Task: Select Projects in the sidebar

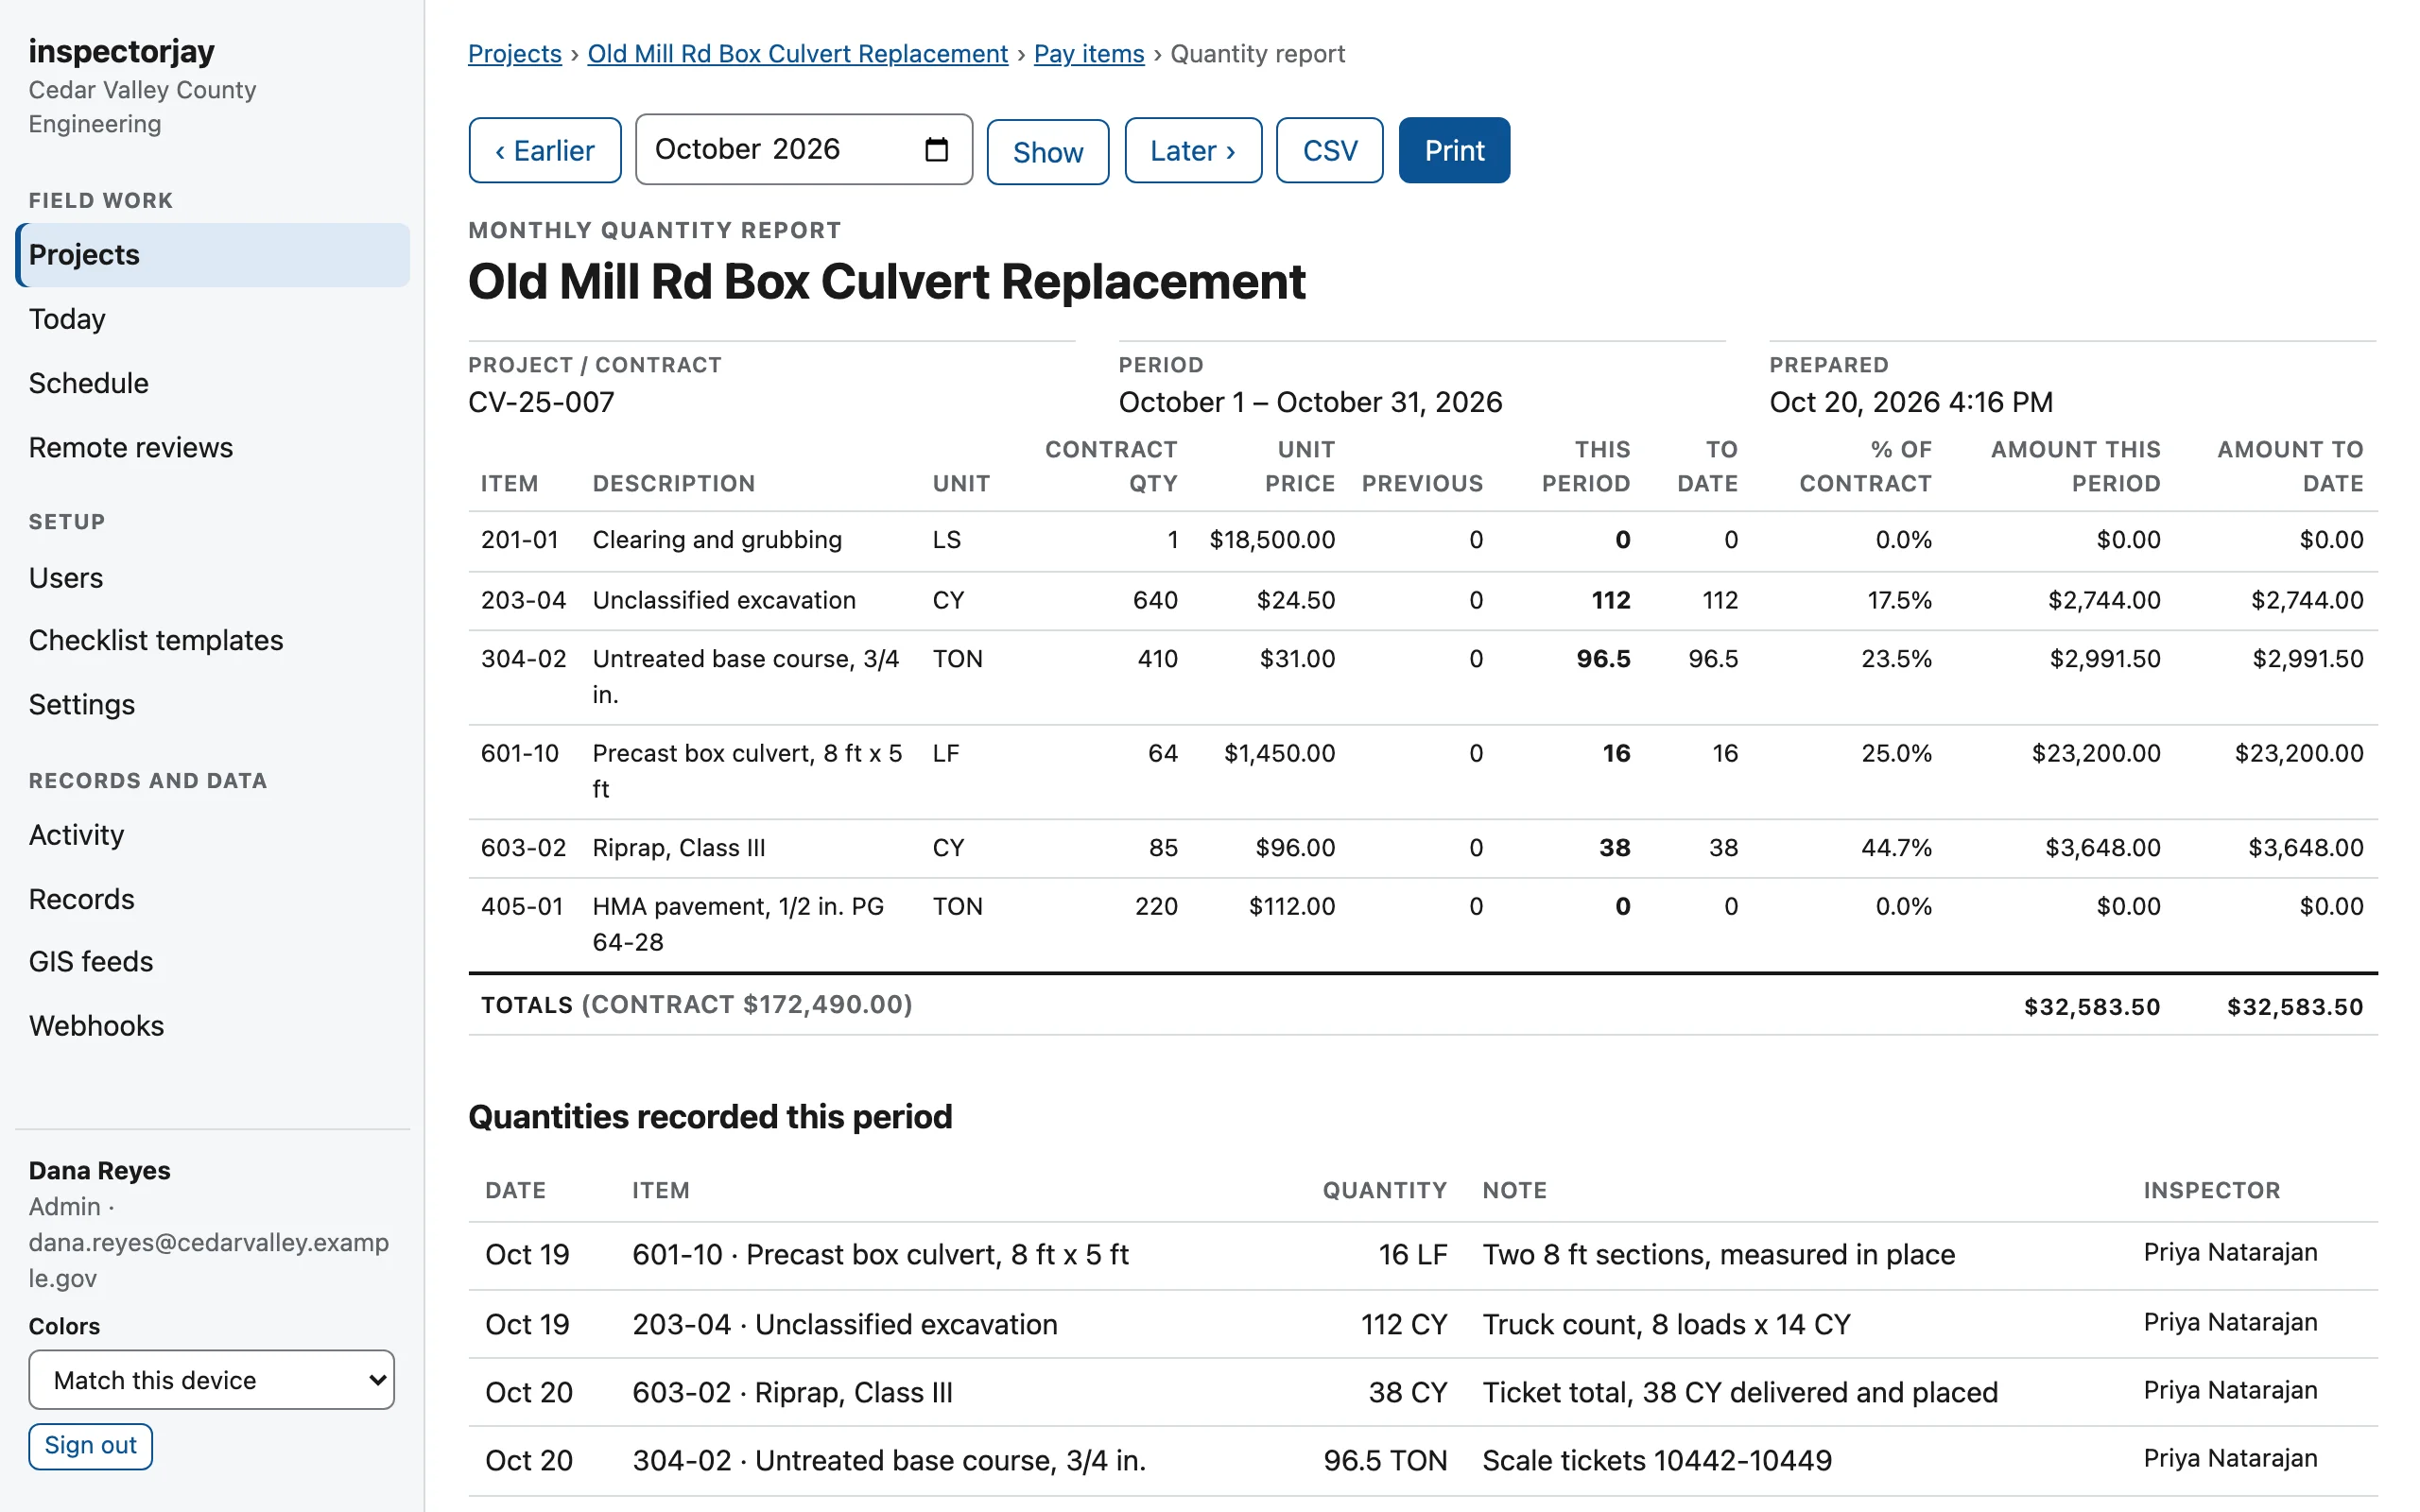Action: 212,255
